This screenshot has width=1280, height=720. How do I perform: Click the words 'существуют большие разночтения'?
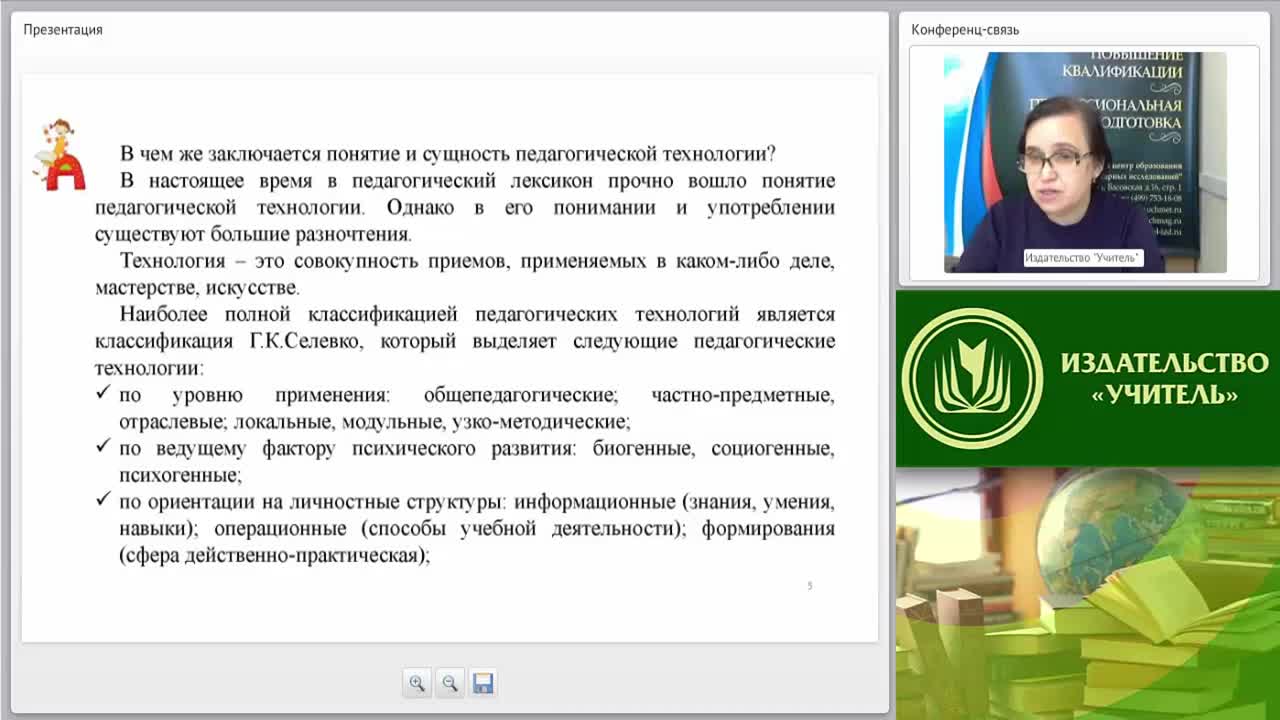coord(253,235)
